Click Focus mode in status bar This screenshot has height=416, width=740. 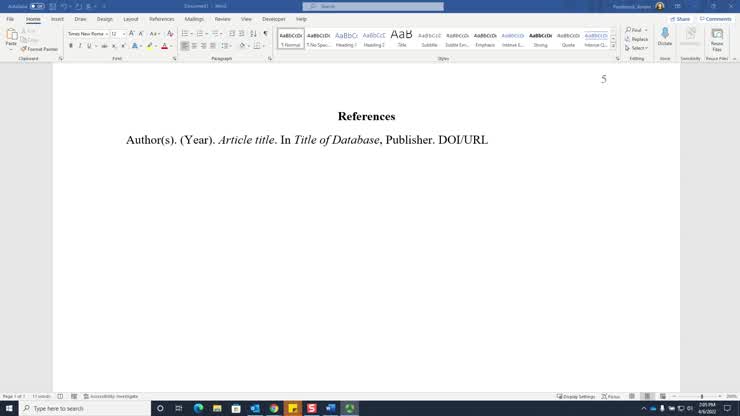(611, 397)
